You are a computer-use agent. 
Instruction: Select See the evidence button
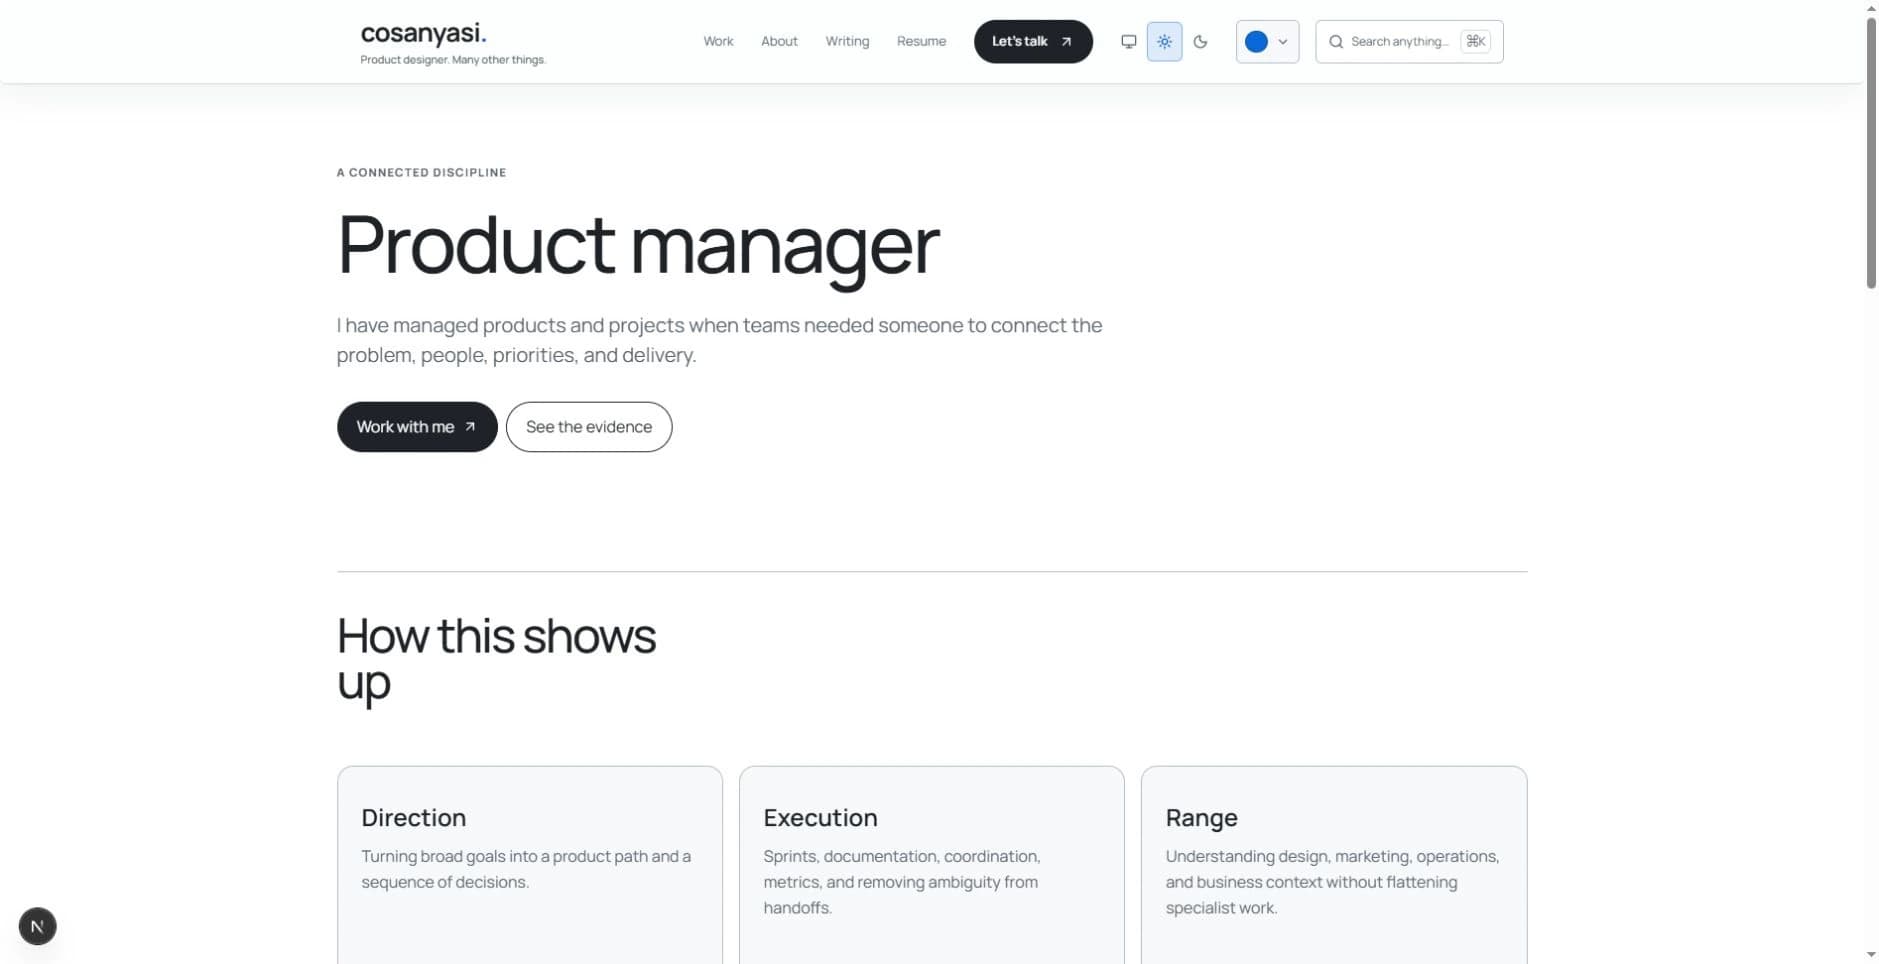tap(589, 427)
